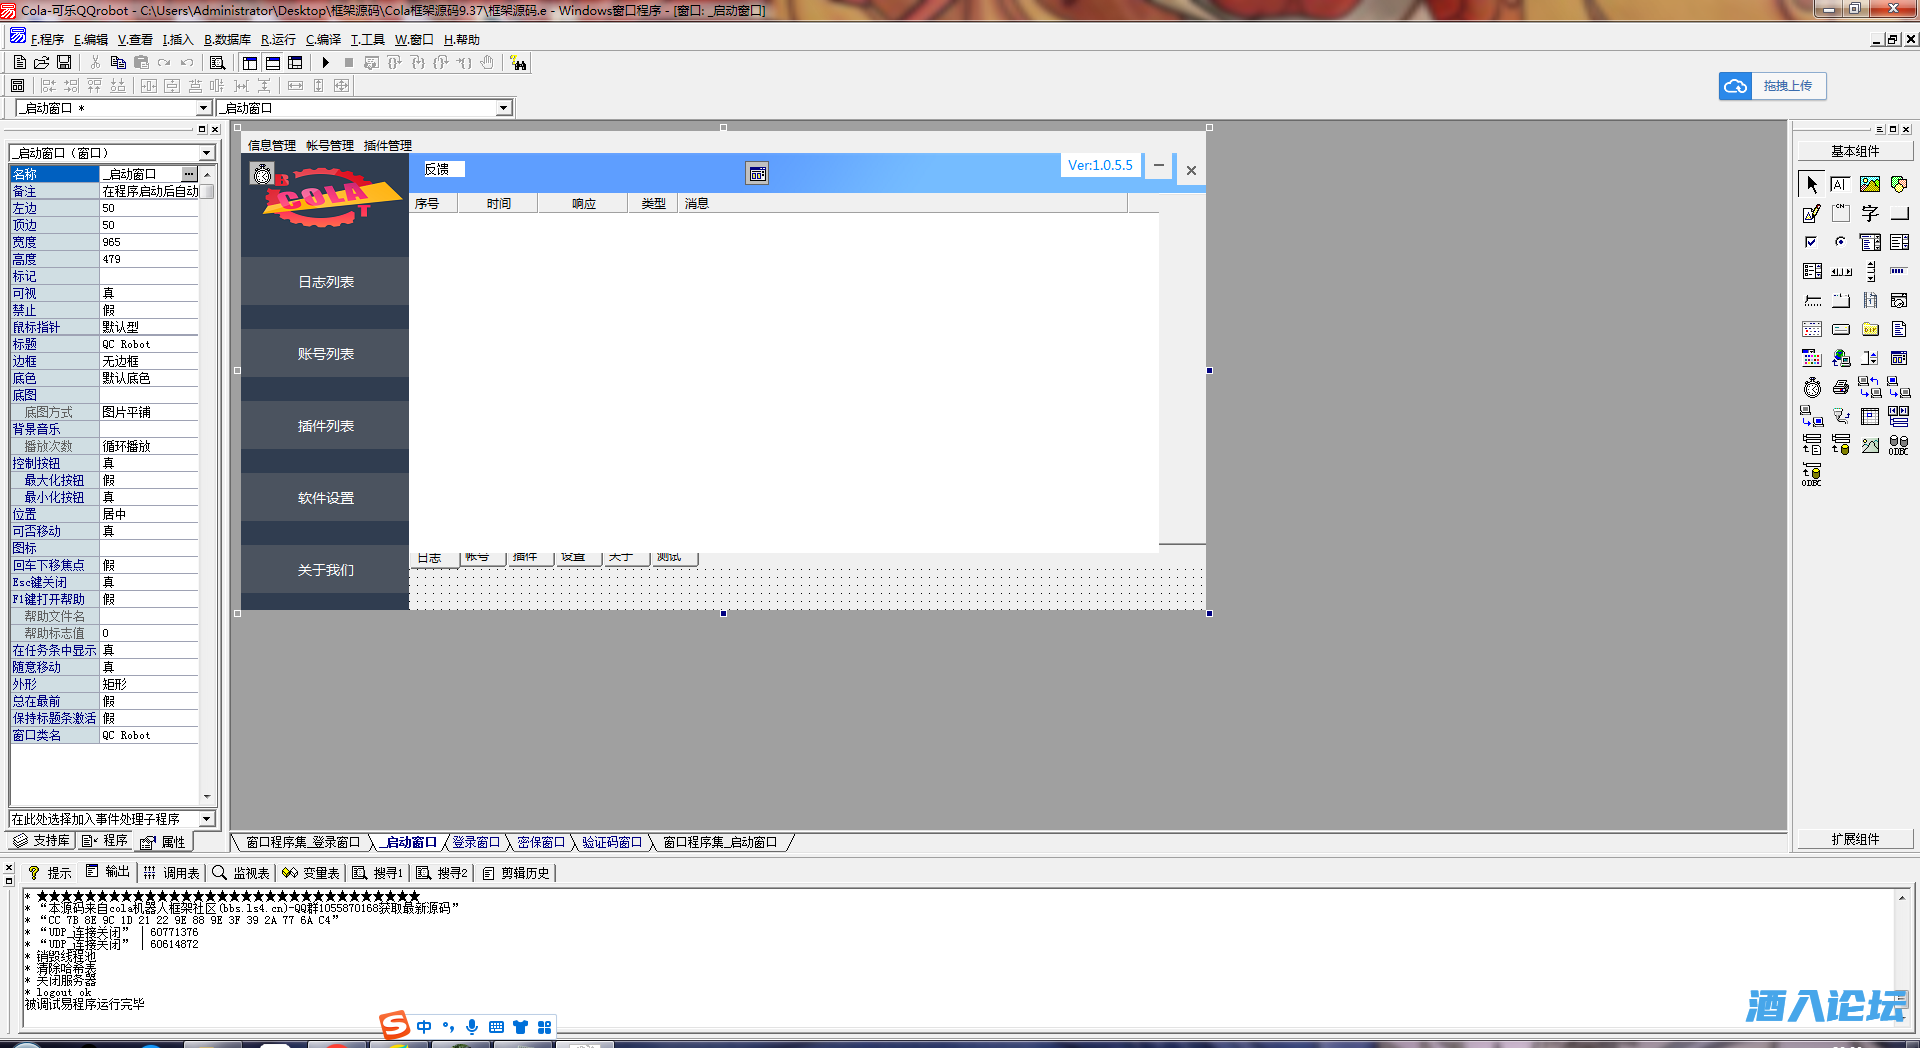This screenshot has height=1048, width=1920.
Task: Select the timer (clock) component in toolbox
Action: [x=1812, y=388]
